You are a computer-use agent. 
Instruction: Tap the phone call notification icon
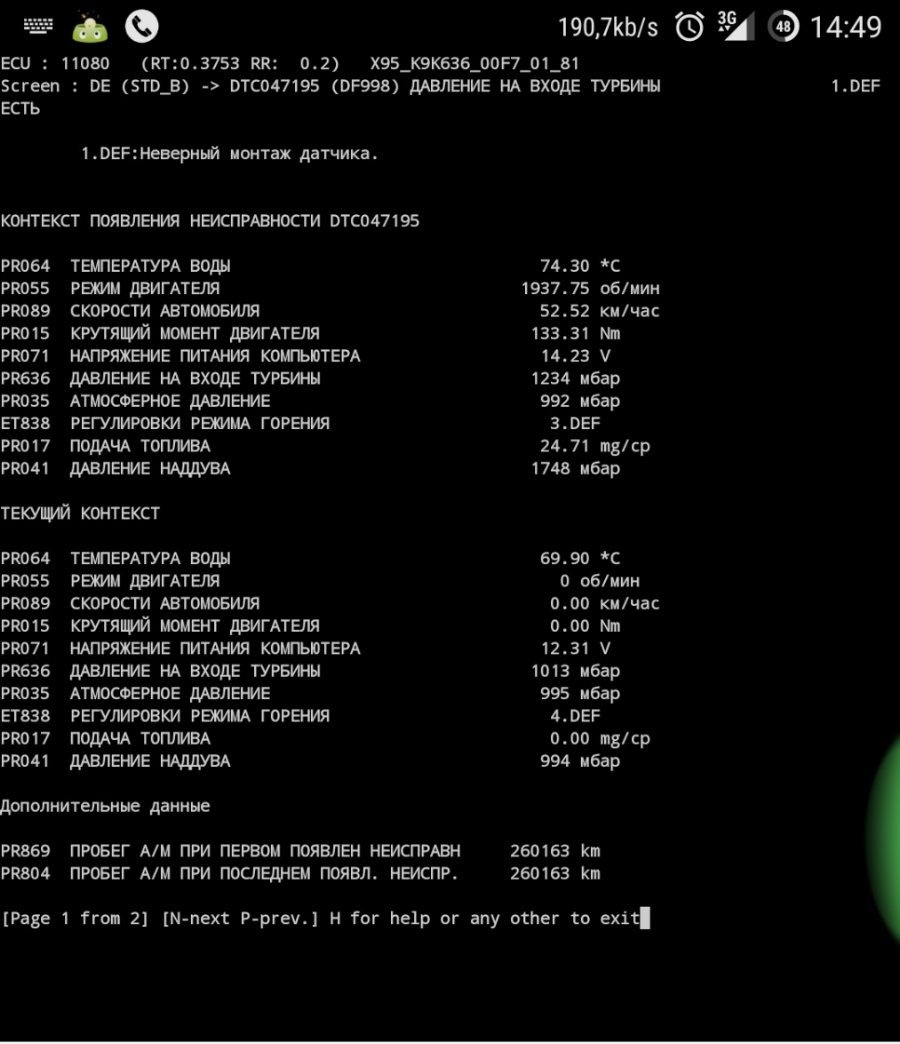pyautogui.click(x=142, y=27)
